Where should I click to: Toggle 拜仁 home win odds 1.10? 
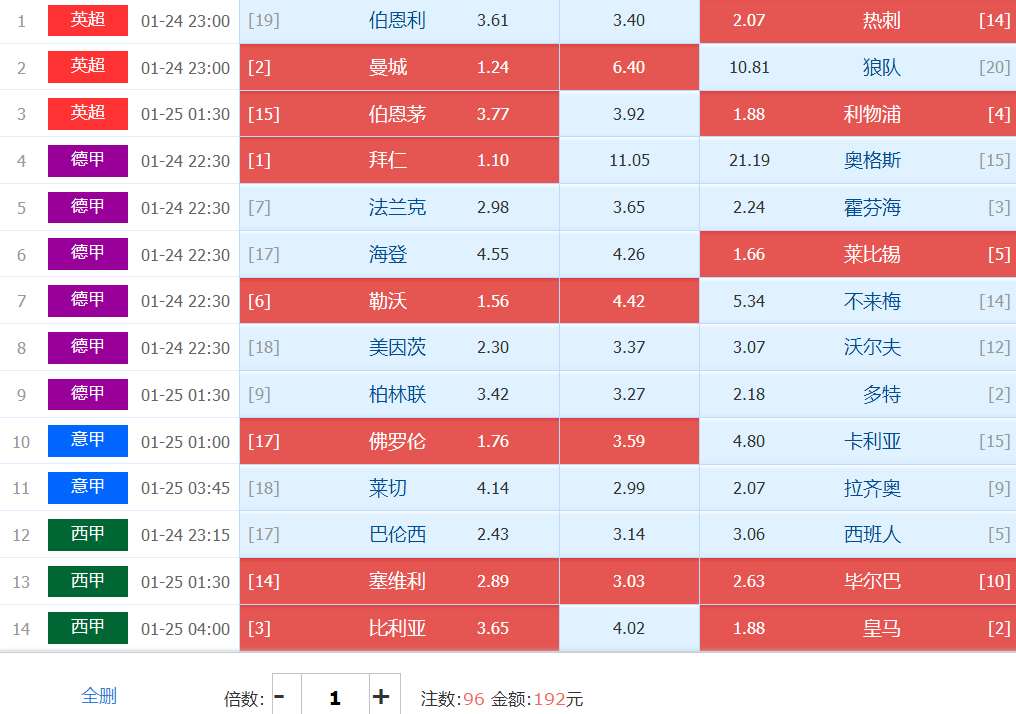coord(399,161)
